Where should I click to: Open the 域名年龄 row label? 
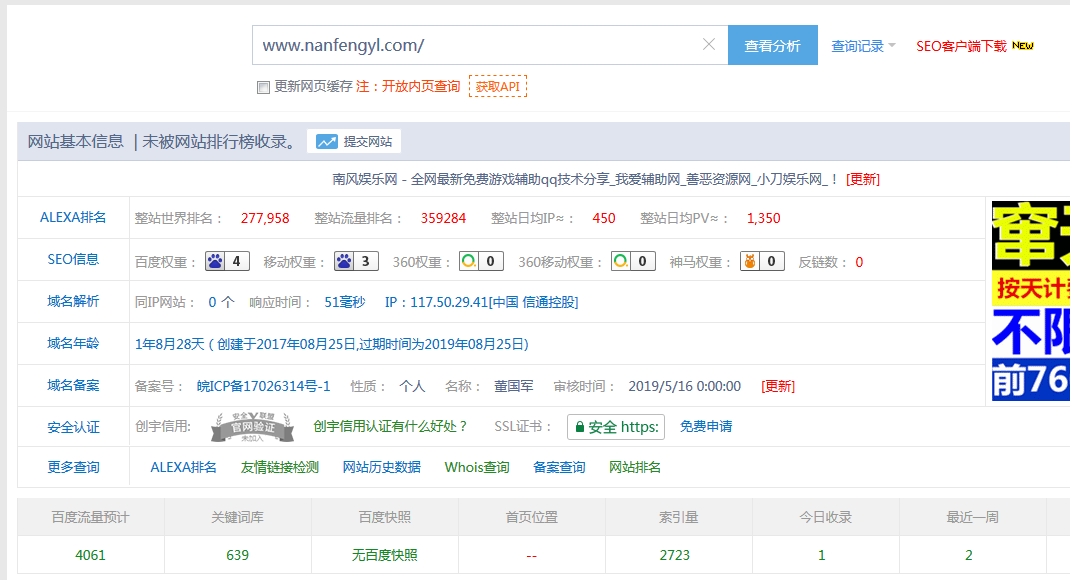point(73,343)
